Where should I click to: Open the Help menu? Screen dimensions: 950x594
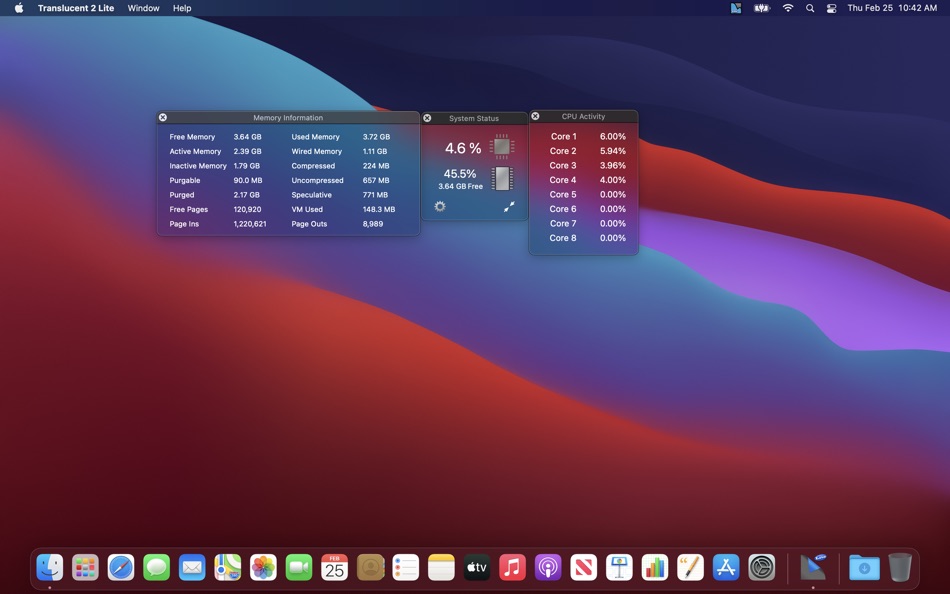click(182, 8)
